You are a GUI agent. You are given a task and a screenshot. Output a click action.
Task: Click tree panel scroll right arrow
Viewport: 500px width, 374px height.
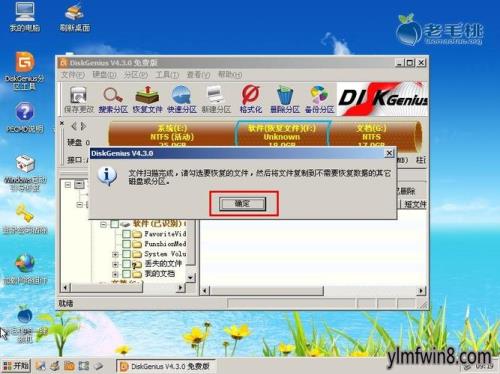pyautogui.click(x=181, y=287)
